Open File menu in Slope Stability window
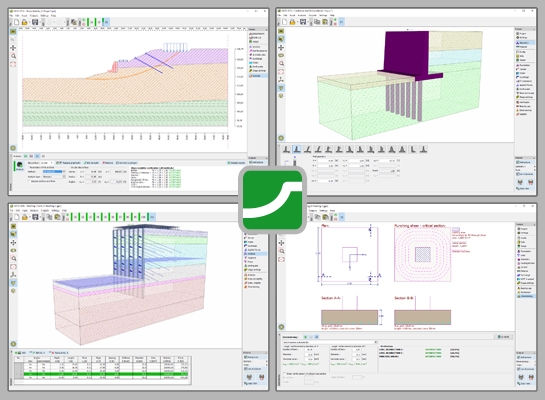 [11, 16]
